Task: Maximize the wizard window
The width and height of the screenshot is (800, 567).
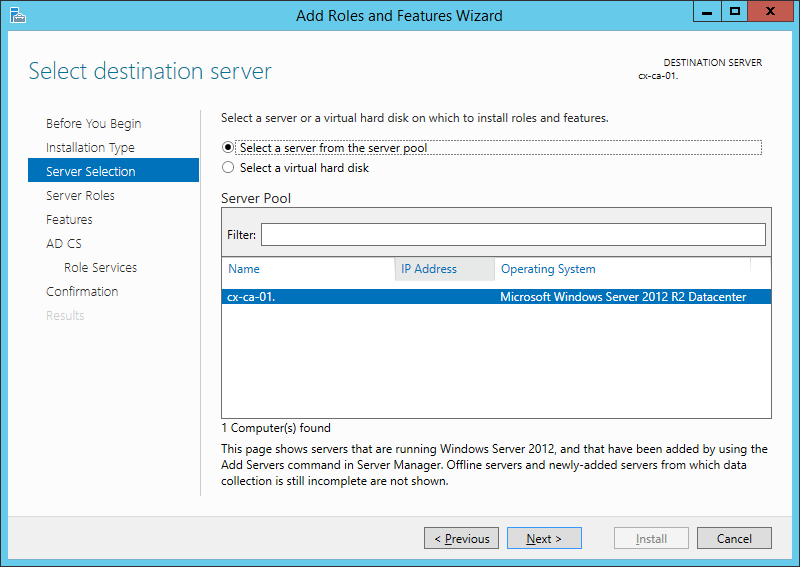Action: pyautogui.click(x=735, y=12)
